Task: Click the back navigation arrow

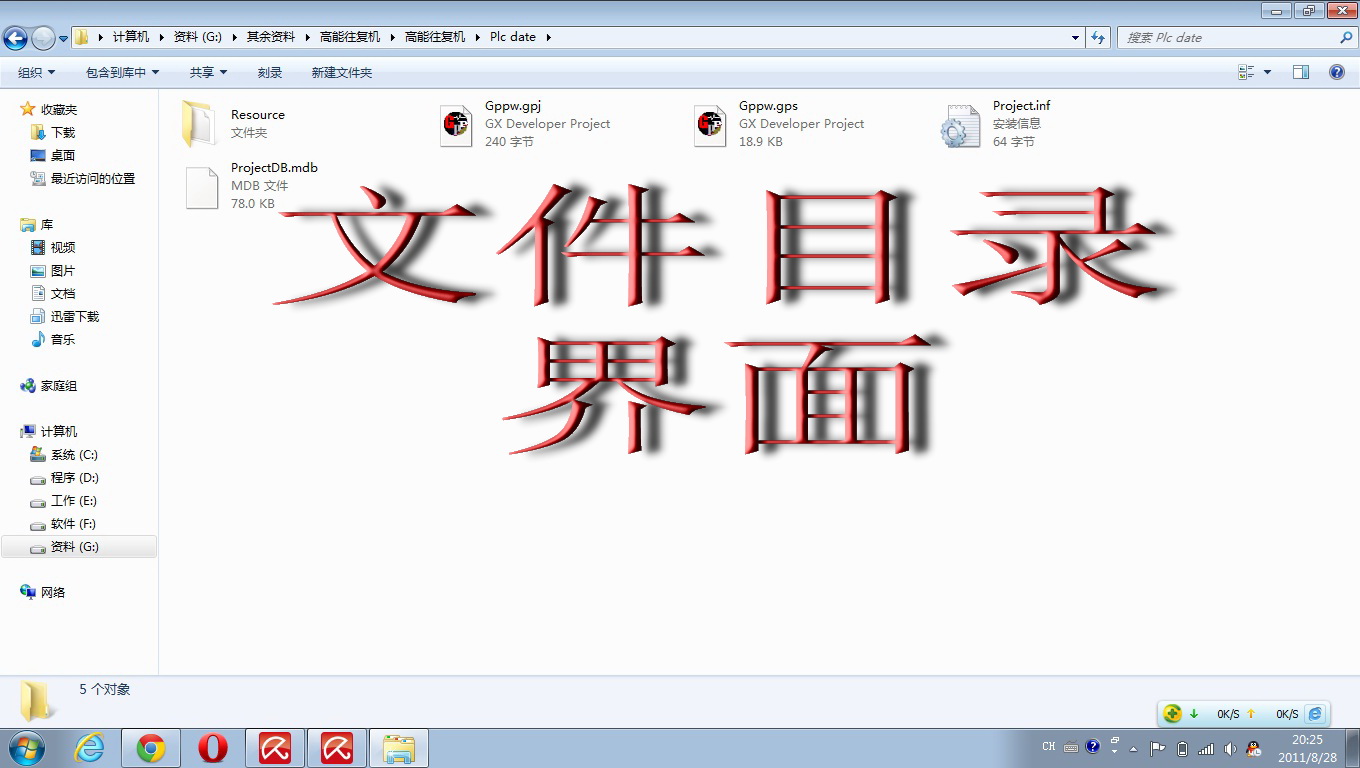Action: pos(15,38)
